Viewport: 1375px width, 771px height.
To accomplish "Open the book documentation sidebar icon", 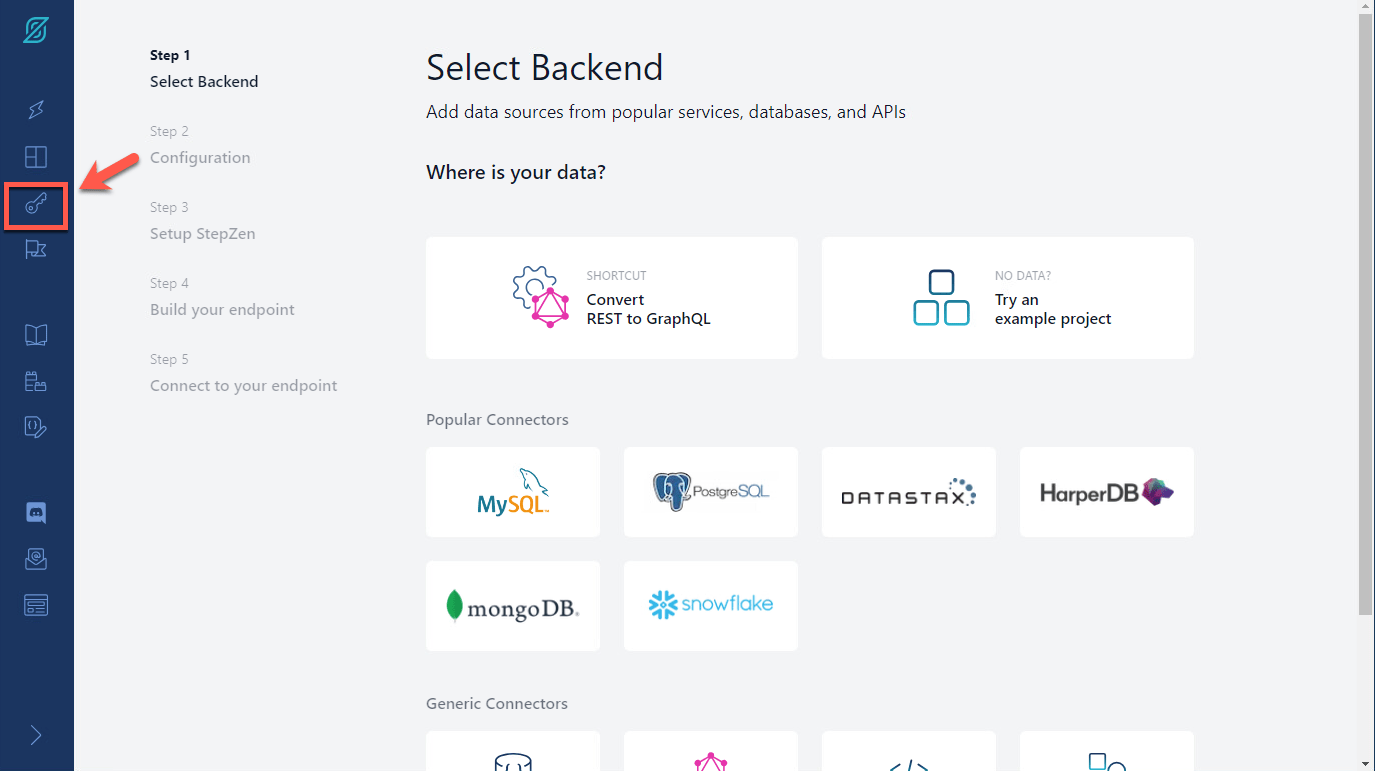I will coord(36,335).
